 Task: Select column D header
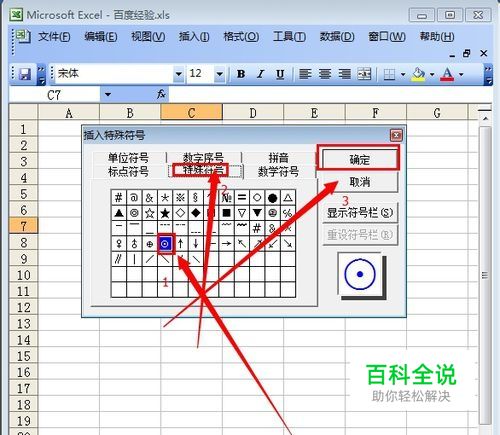point(253,113)
